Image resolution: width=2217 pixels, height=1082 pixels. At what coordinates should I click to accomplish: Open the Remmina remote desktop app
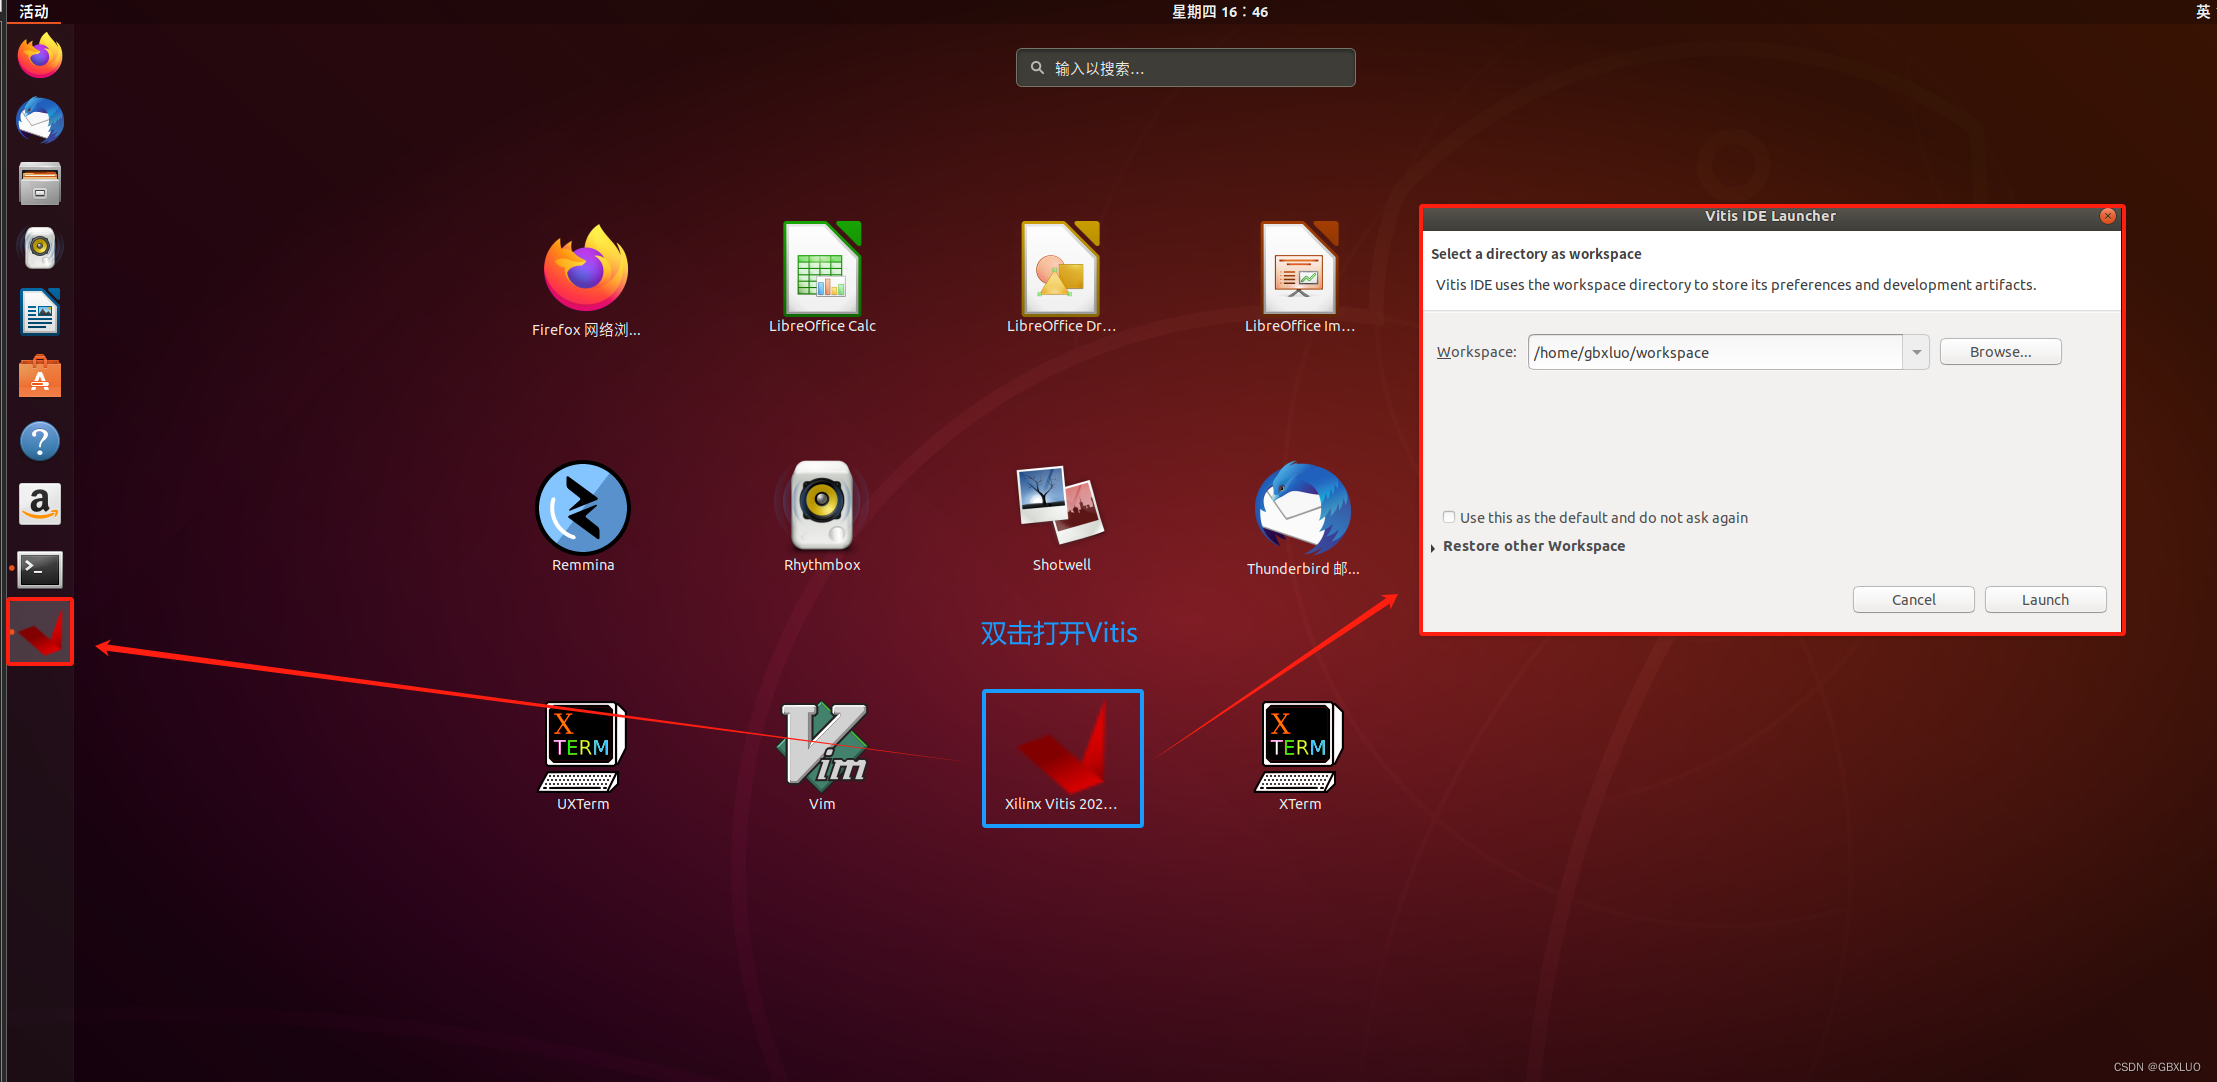(583, 507)
